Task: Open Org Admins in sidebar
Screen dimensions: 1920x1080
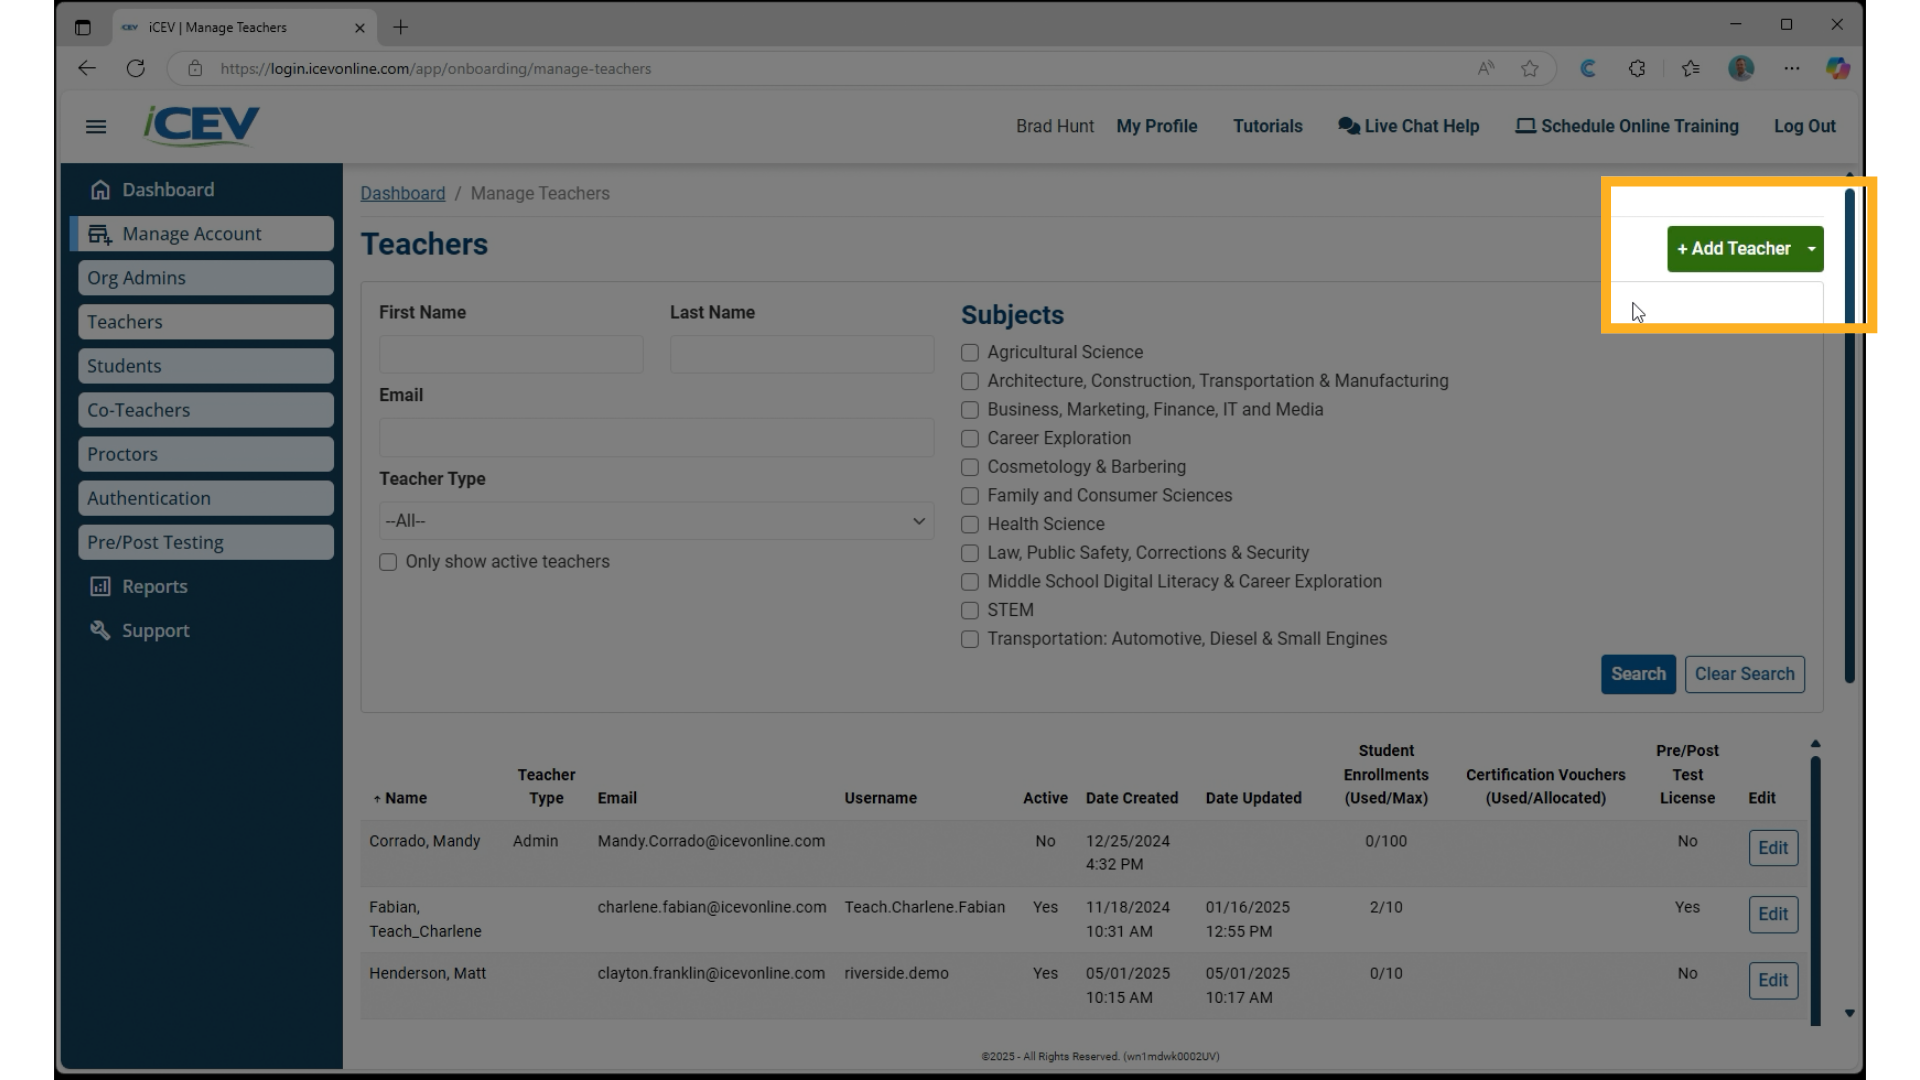Action: pos(206,278)
